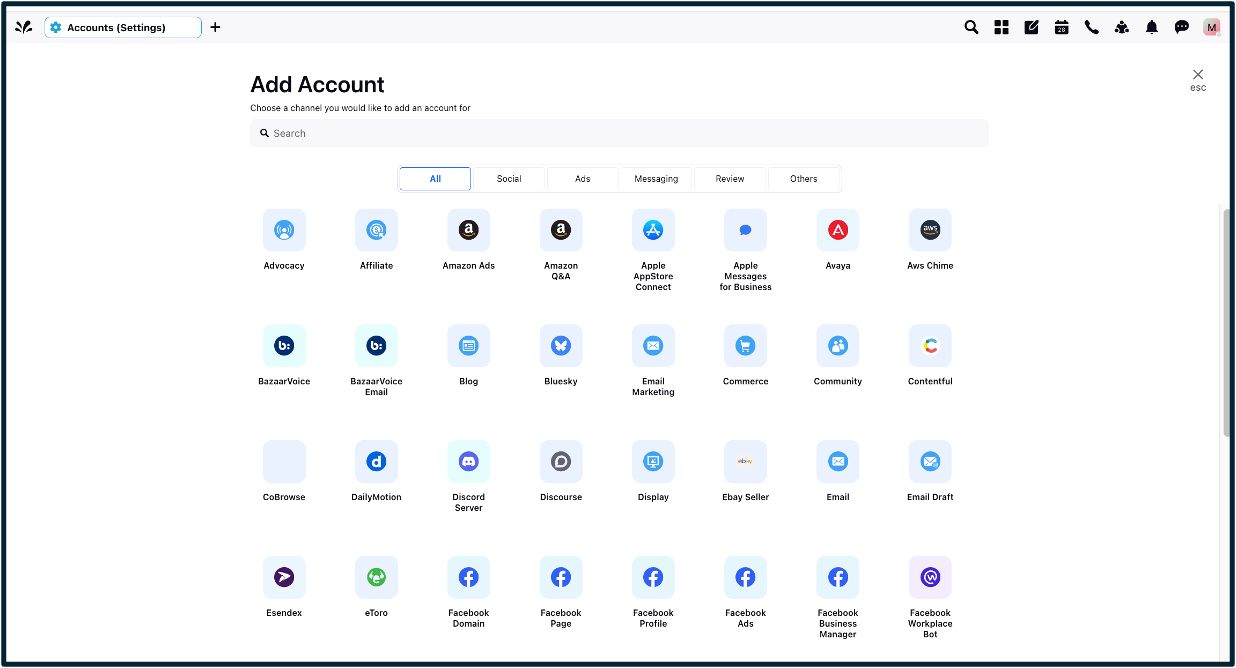1236x668 pixels.
Task: Open the chat messages icon
Action: pos(1181,27)
